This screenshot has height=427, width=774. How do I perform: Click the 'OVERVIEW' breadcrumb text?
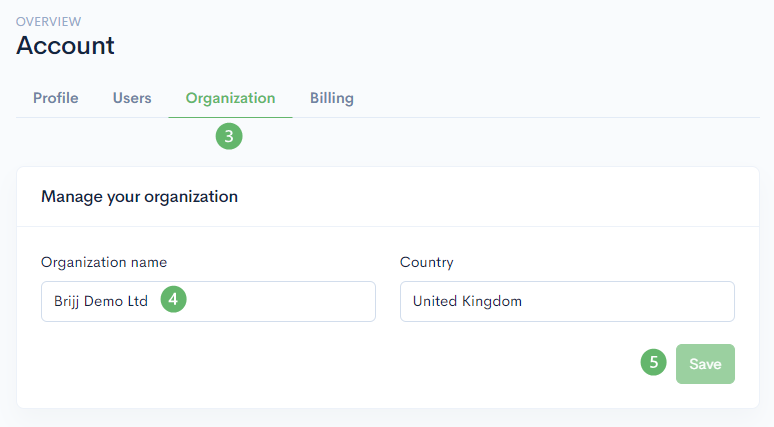tap(49, 21)
